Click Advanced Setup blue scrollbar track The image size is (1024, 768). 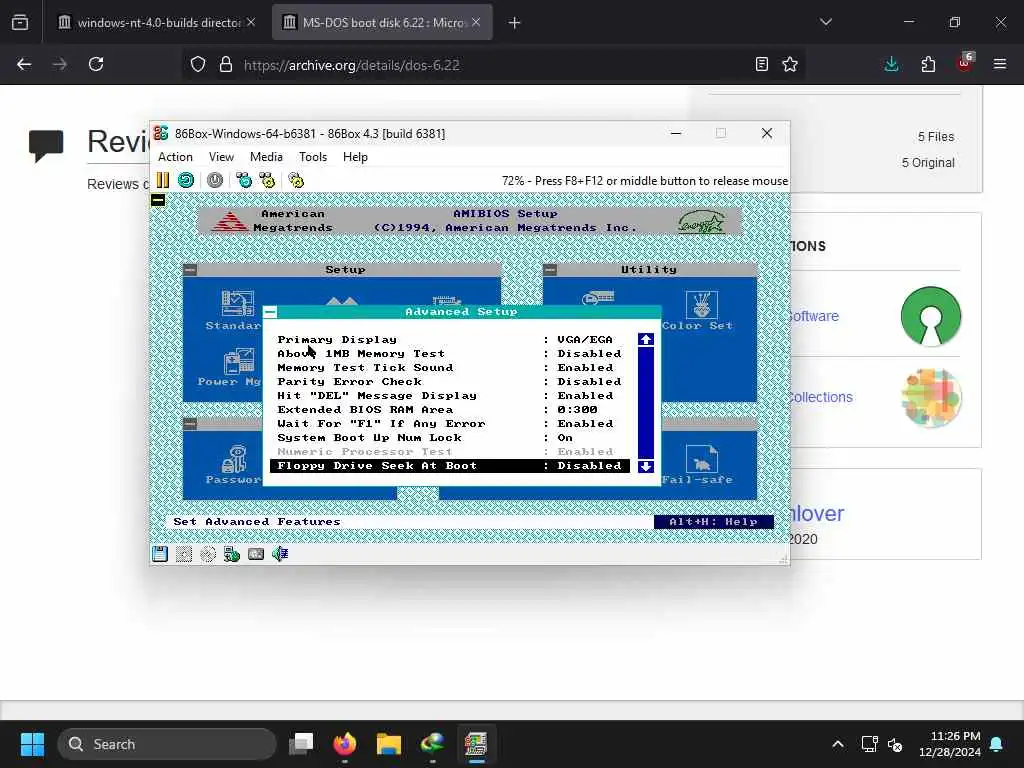point(646,402)
